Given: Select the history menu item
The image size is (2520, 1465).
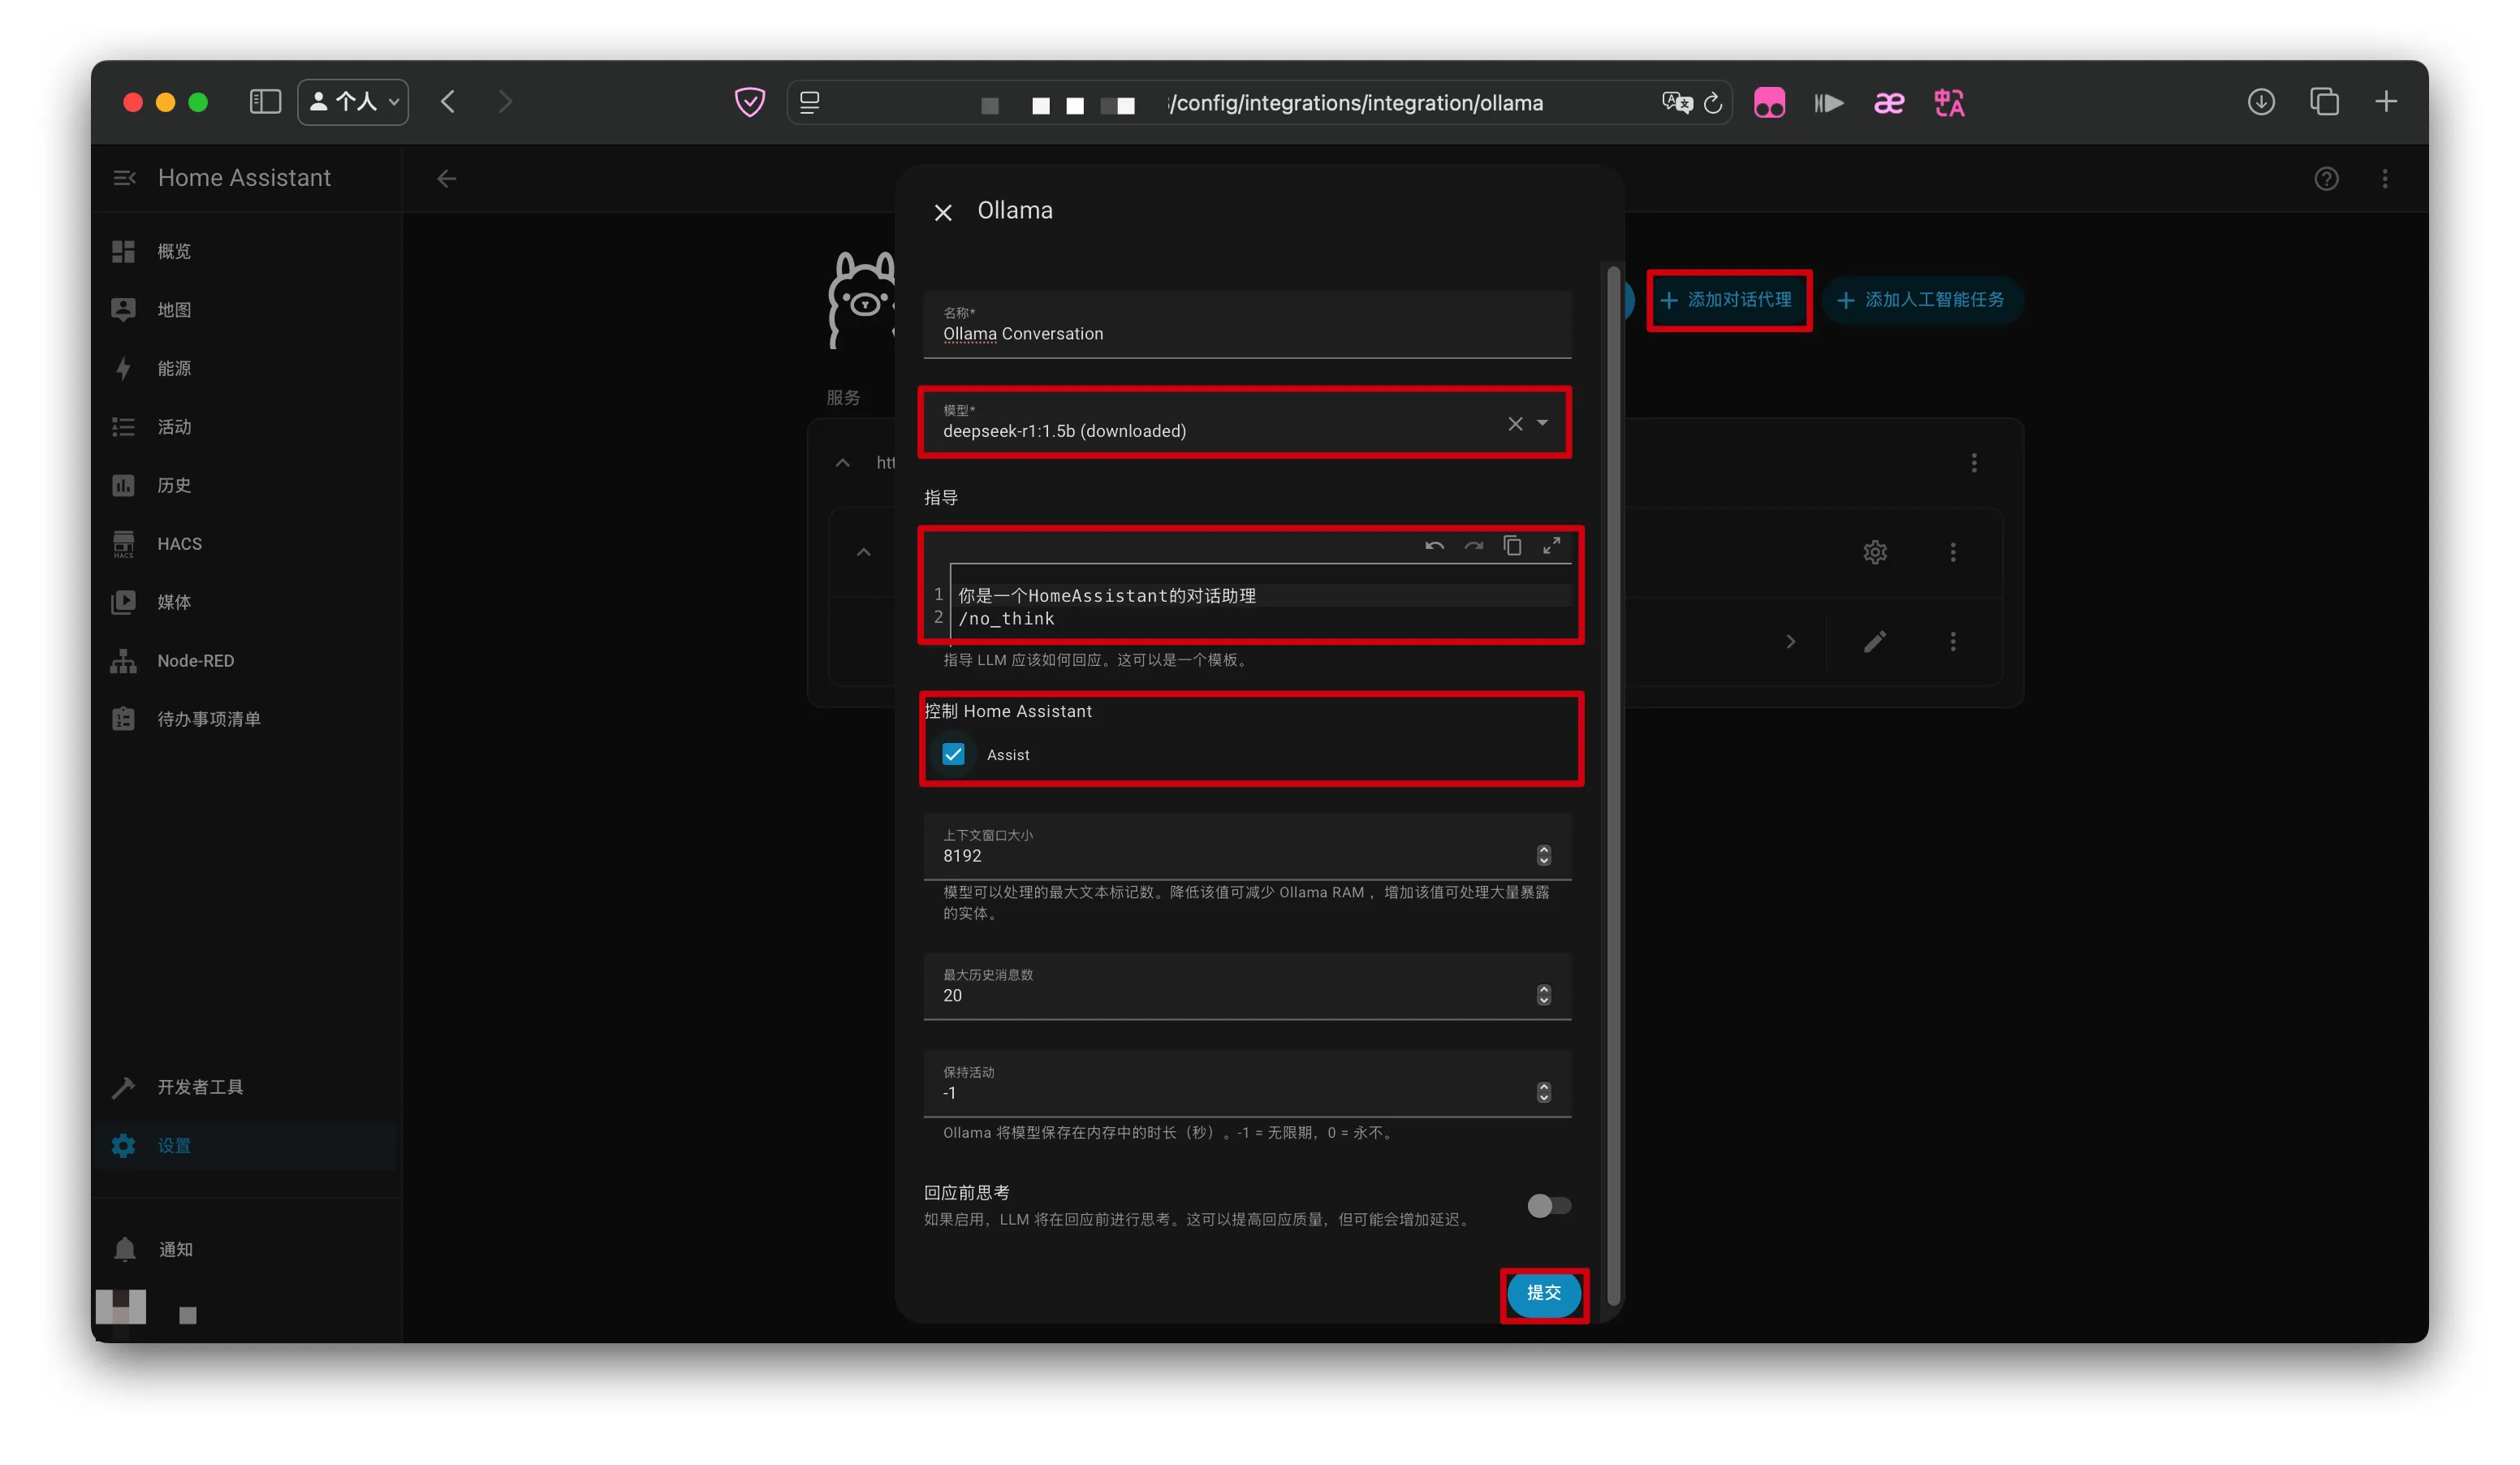Looking at the screenshot, I should click(x=174, y=485).
